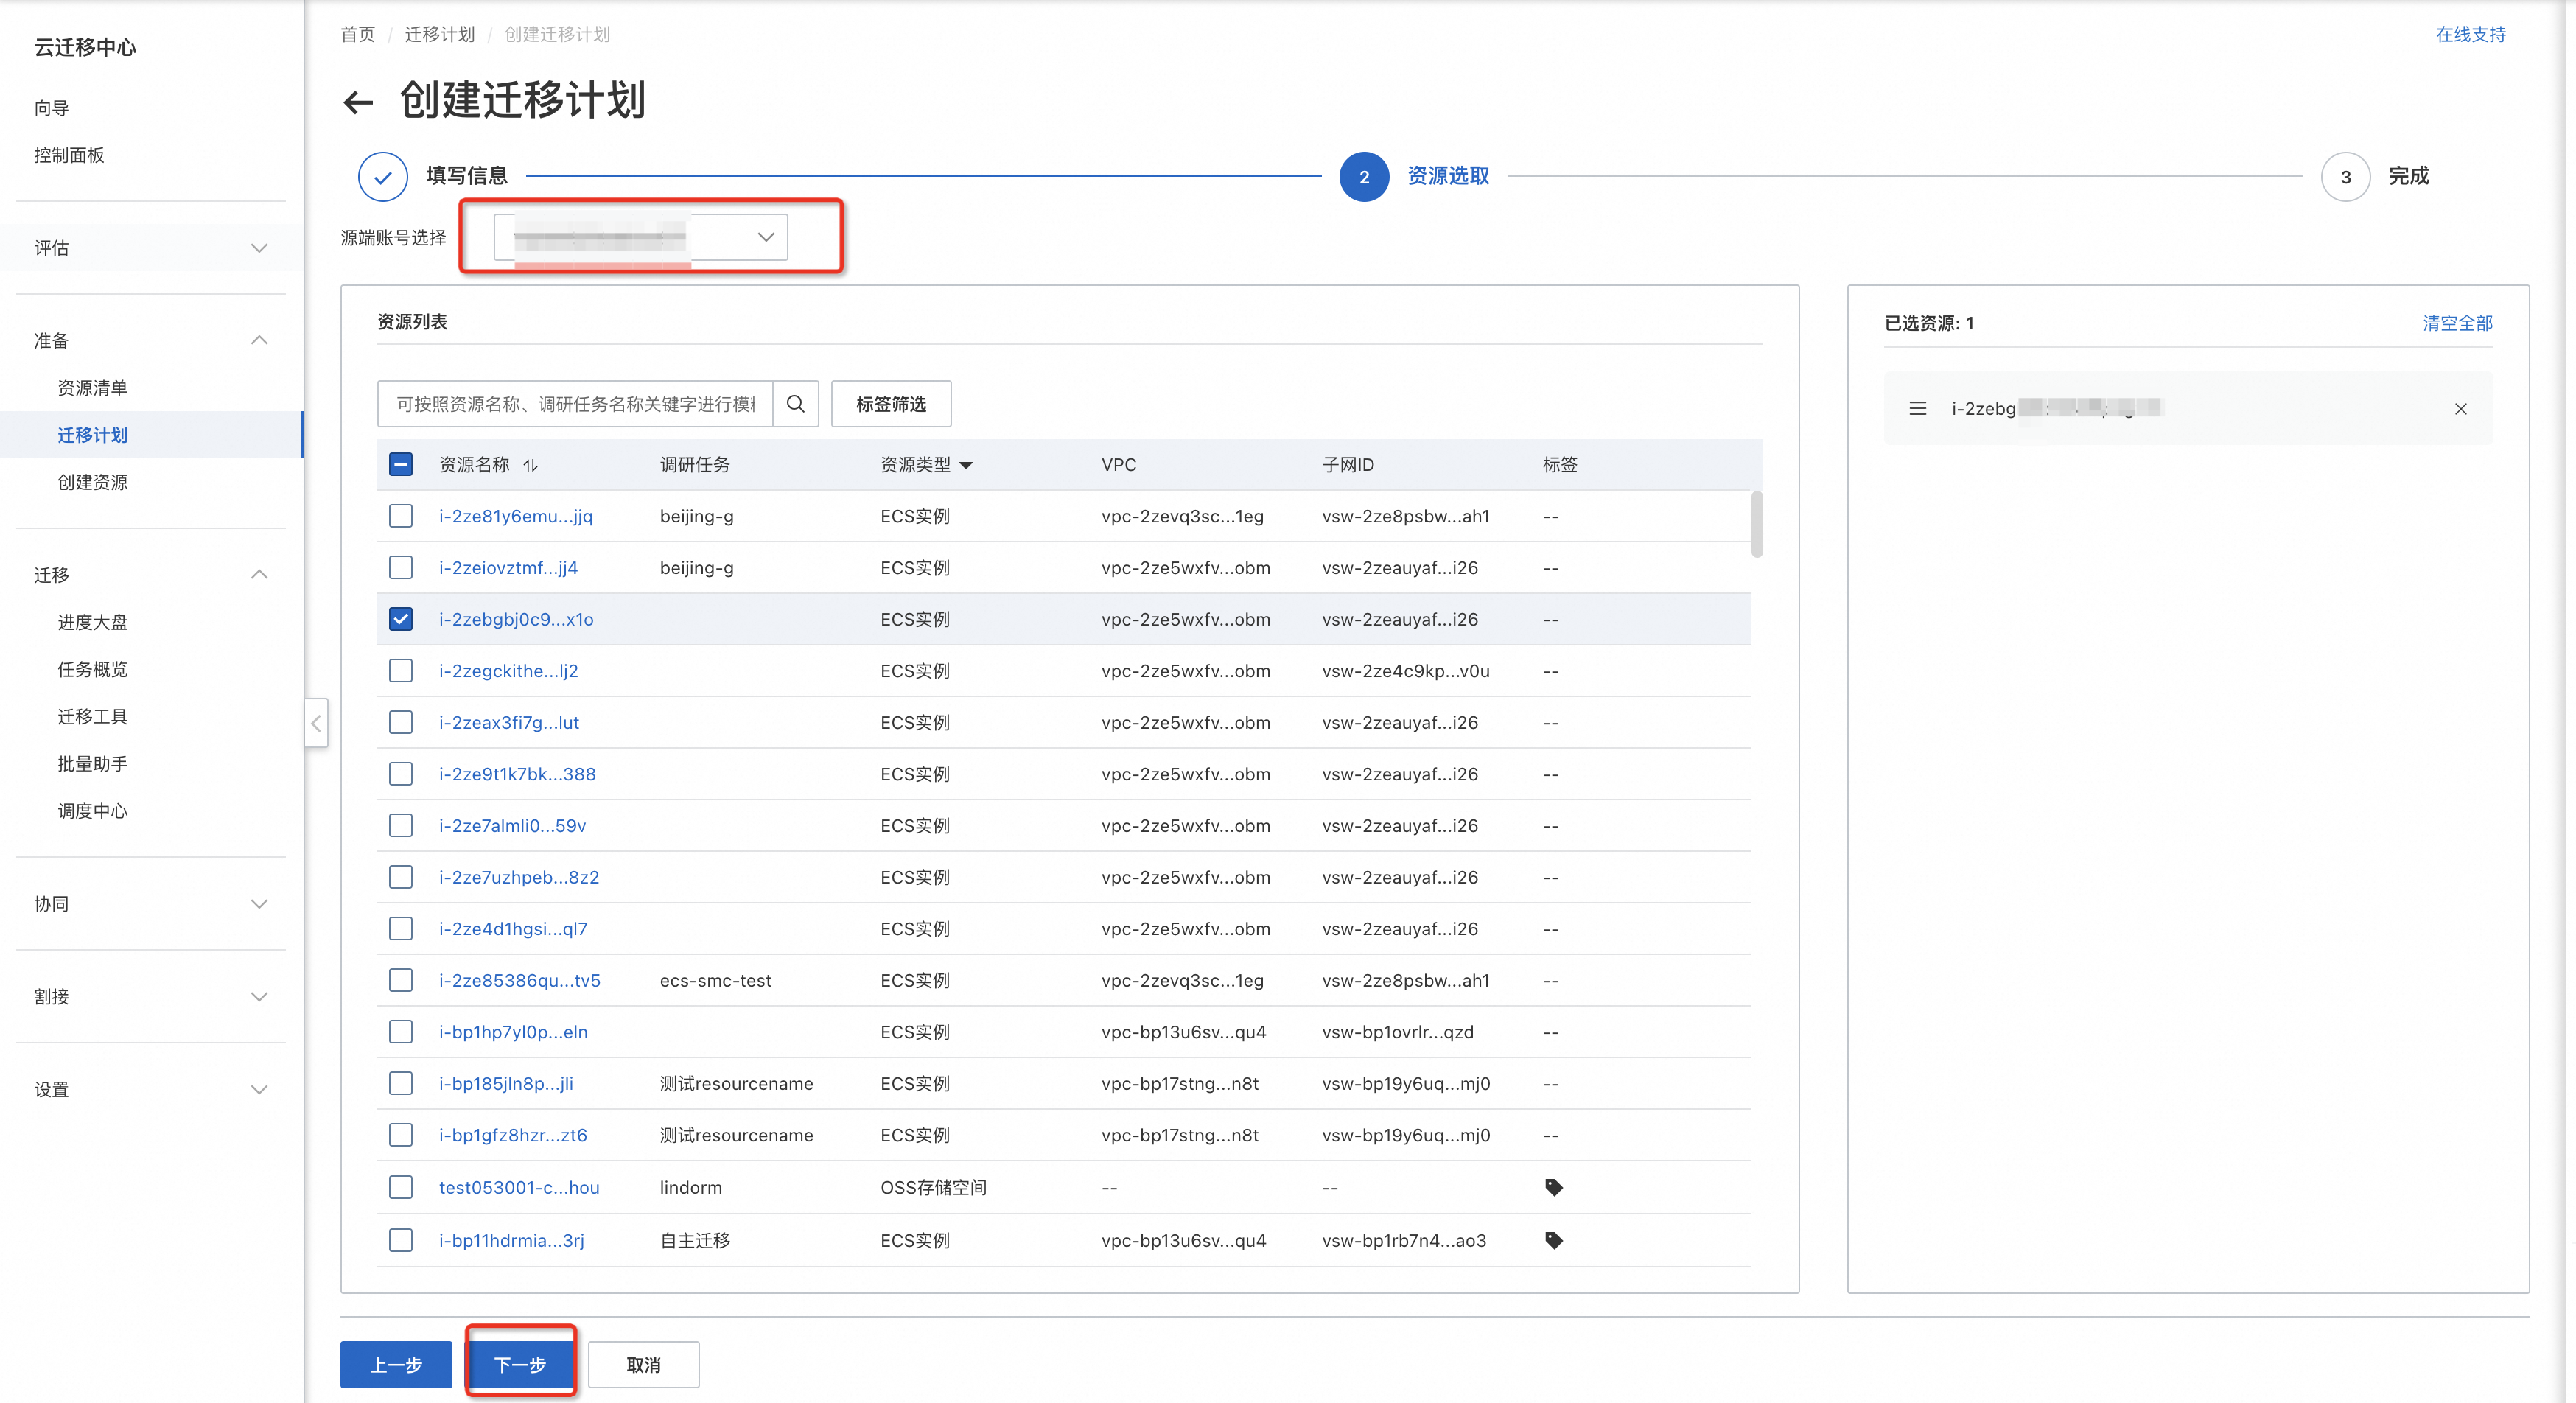2576x1403 pixels.
Task: Check the box for i-2ze85386qu...tv5
Action: point(401,980)
